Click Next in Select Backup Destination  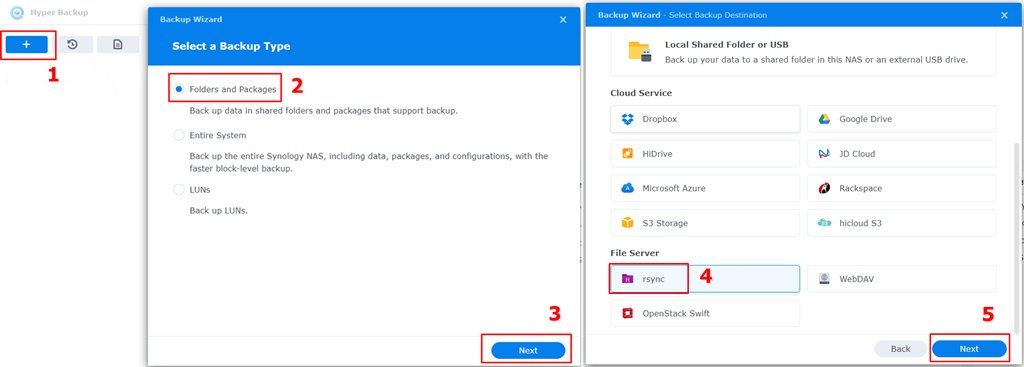point(969,349)
